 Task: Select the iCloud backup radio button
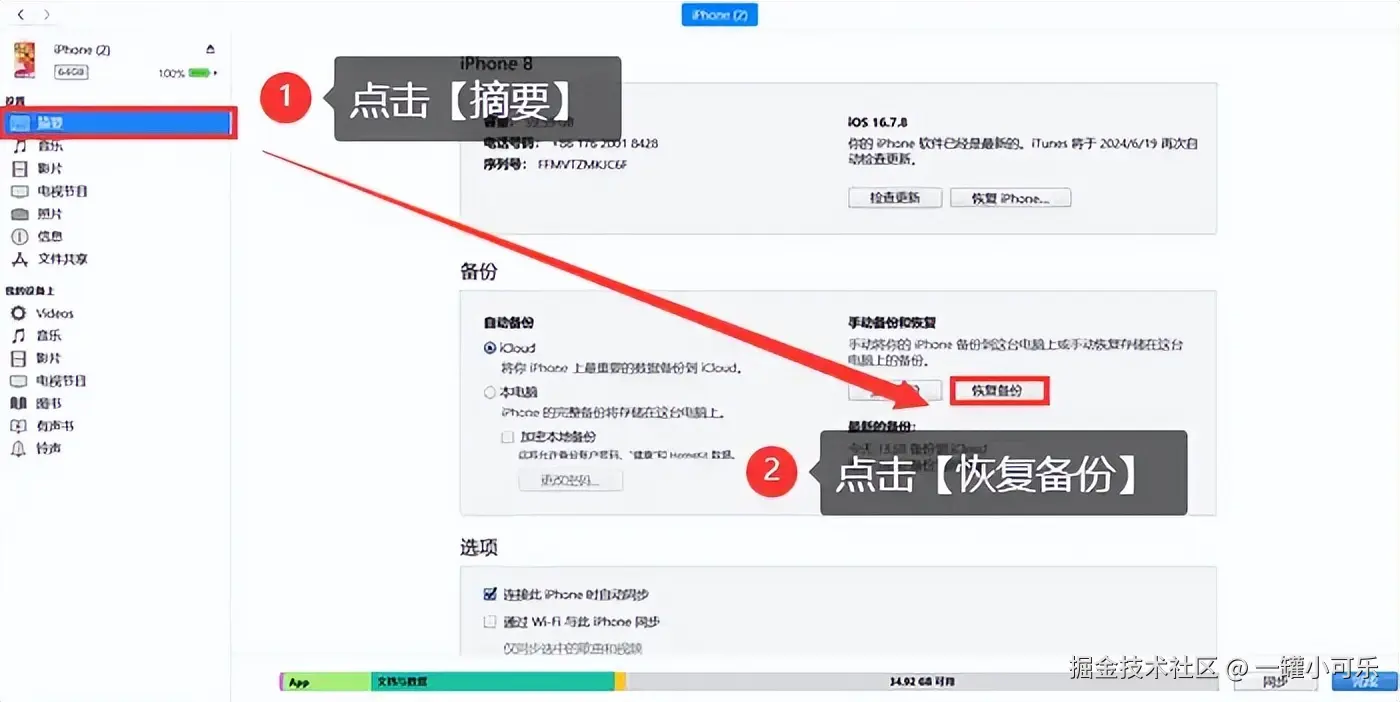490,349
